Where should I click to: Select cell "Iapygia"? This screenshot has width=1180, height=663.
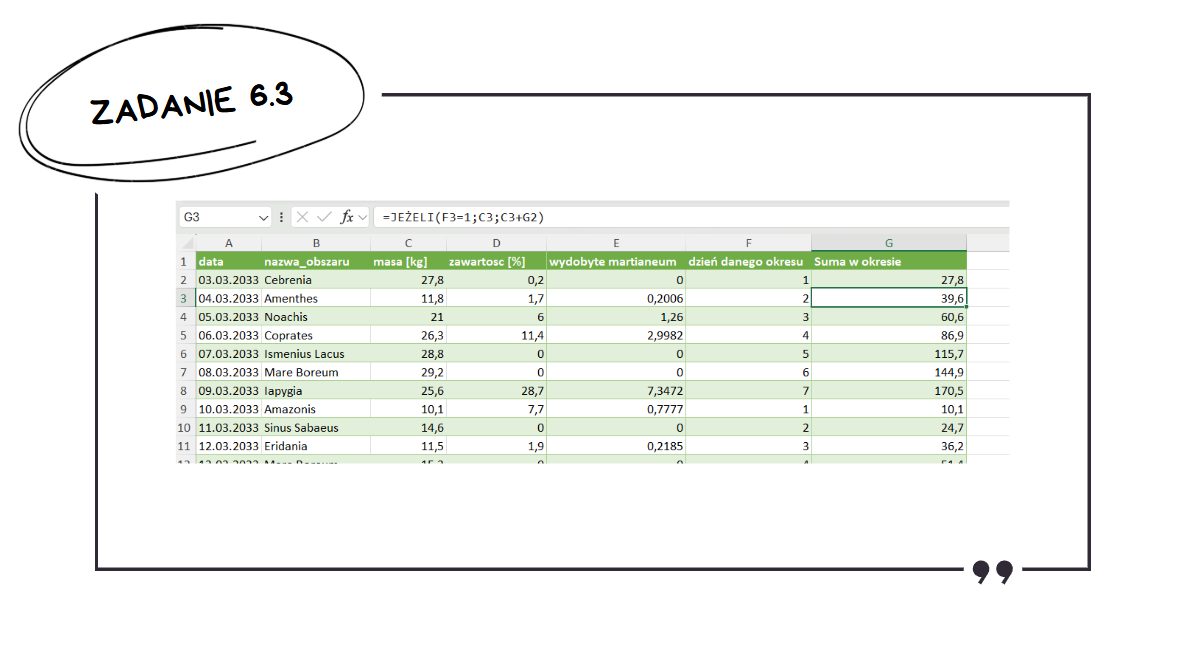tap(316, 391)
